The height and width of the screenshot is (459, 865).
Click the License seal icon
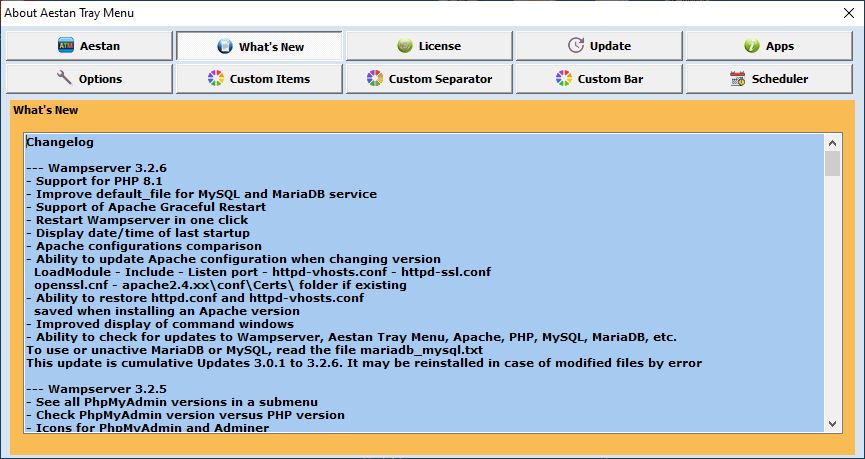tap(405, 46)
